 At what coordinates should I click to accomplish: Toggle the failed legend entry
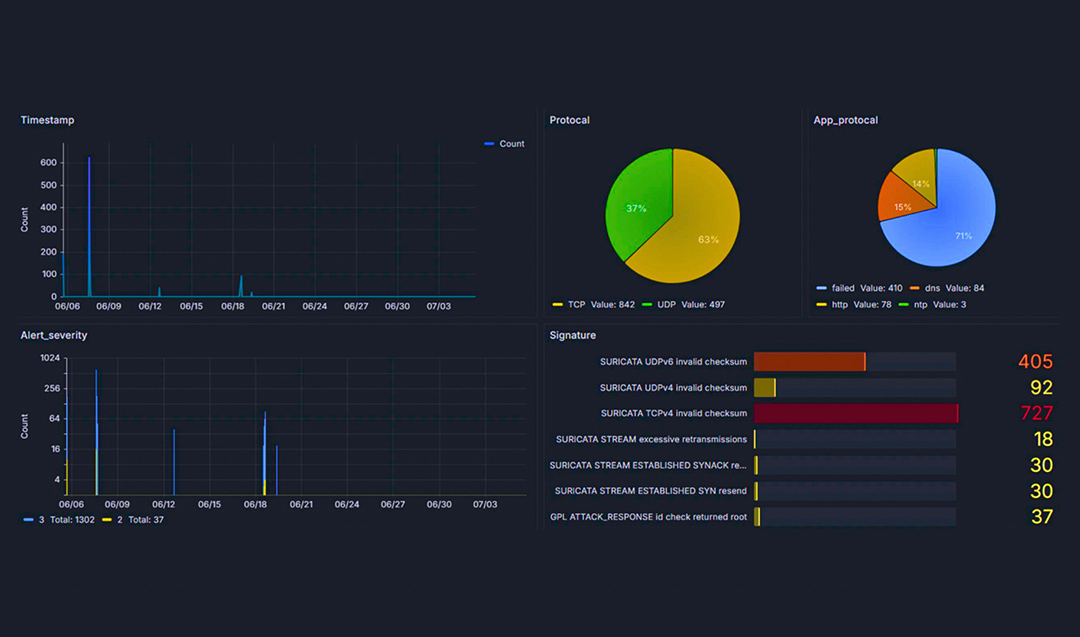point(859,288)
